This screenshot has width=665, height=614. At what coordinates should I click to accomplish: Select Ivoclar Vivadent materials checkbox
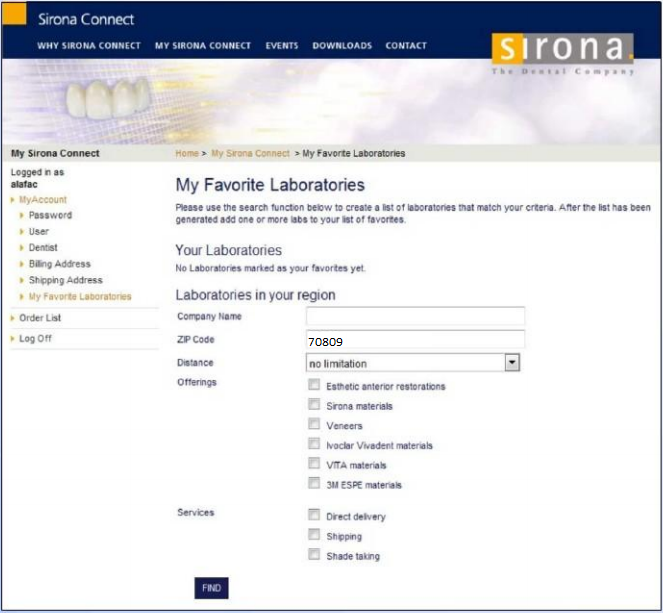pyautogui.click(x=314, y=444)
